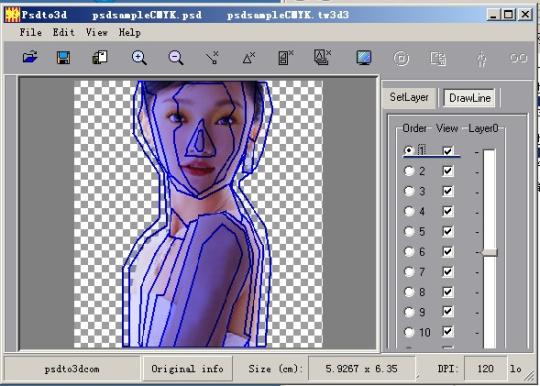This screenshot has height=386, width=540.
Task: Click the delete point tool icon
Action: click(x=212, y=58)
